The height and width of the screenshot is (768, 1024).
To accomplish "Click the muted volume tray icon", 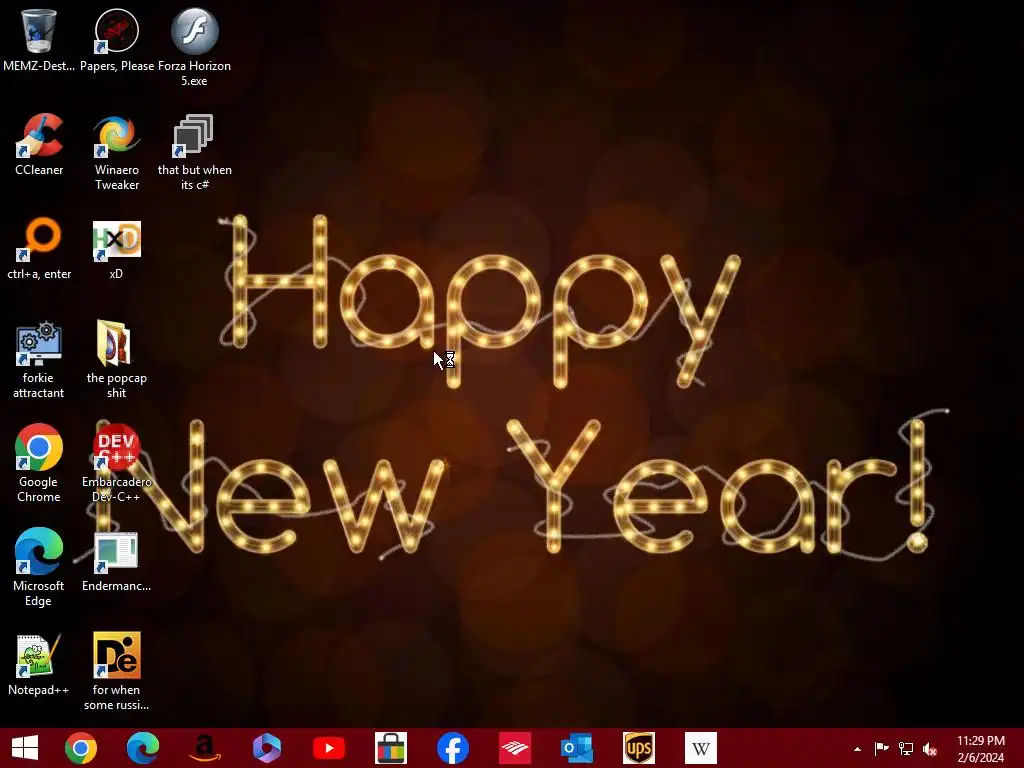I will (x=930, y=749).
